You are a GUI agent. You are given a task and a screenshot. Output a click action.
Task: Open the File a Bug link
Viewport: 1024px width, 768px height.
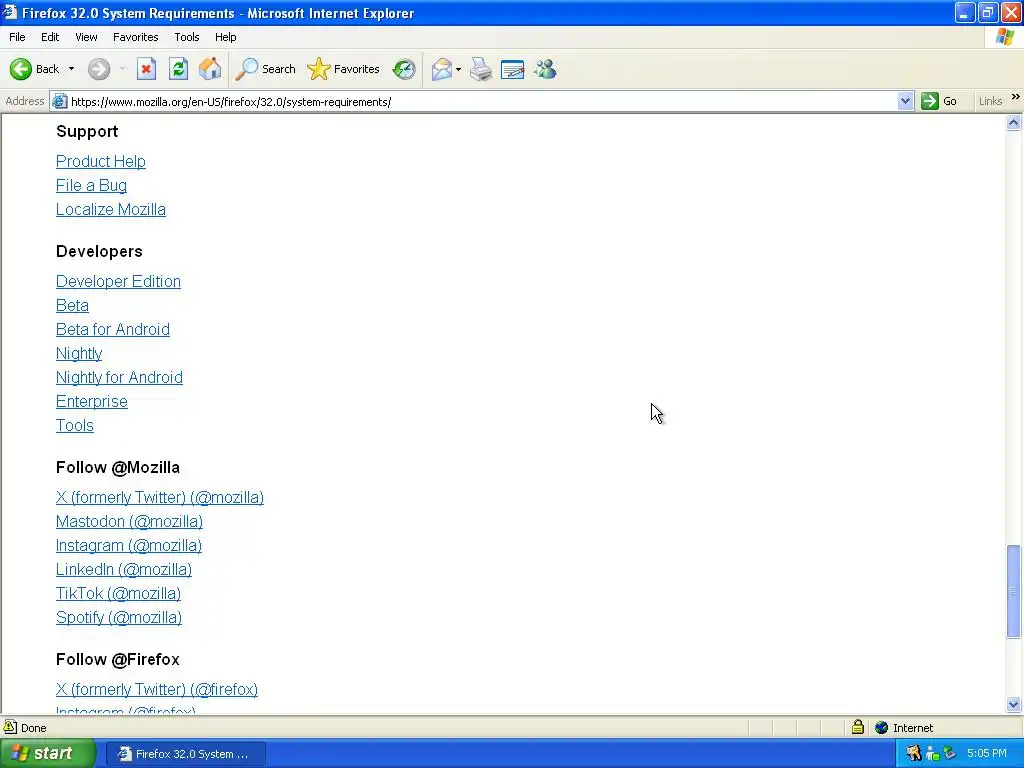[91, 185]
